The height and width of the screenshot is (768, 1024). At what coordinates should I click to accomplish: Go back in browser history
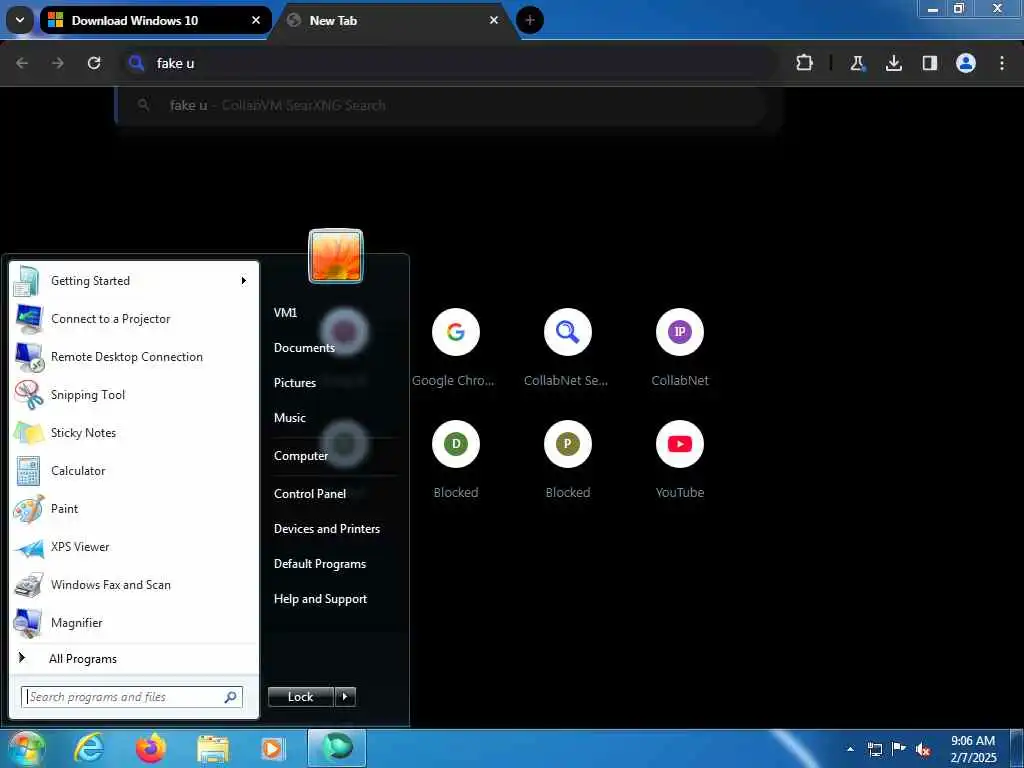[22, 63]
